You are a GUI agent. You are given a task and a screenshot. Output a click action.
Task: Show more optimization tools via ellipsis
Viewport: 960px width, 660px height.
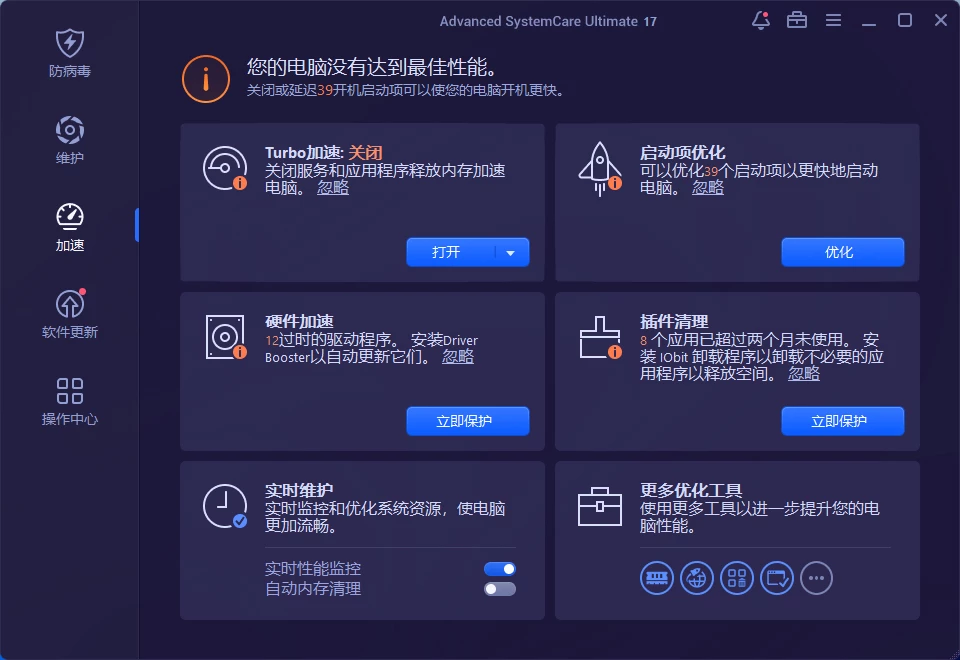pos(817,577)
